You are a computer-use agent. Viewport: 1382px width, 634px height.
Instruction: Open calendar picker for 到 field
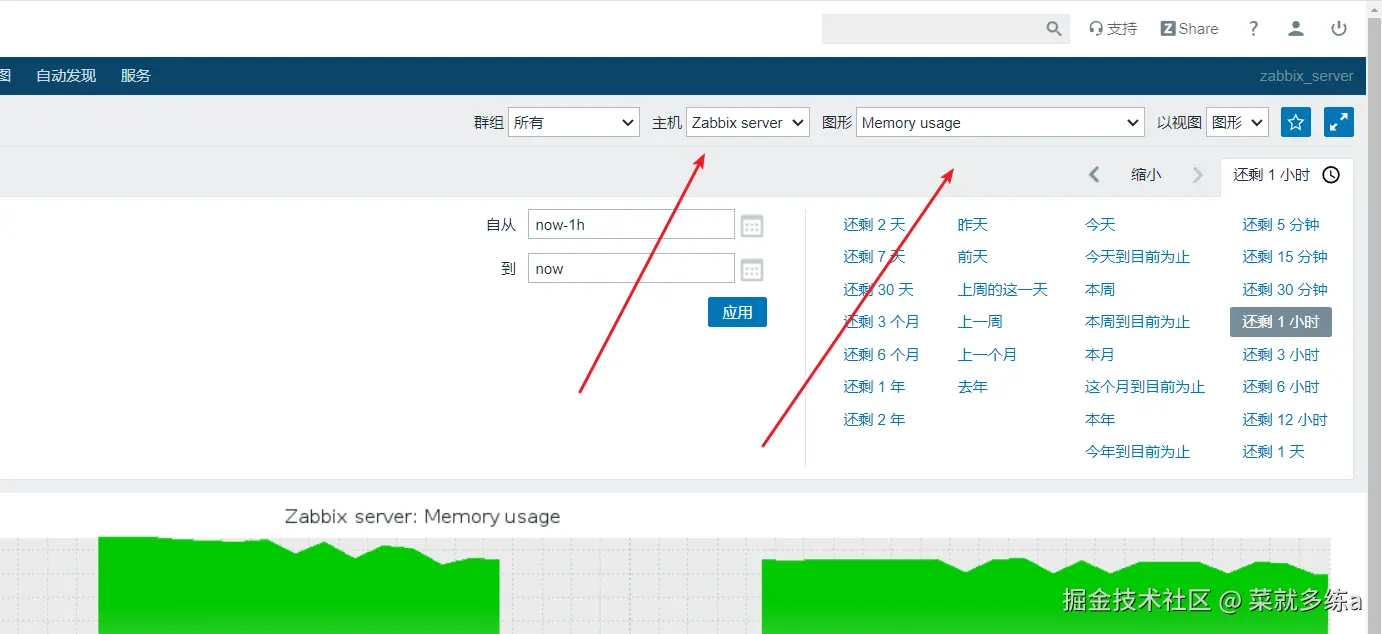(752, 270)
